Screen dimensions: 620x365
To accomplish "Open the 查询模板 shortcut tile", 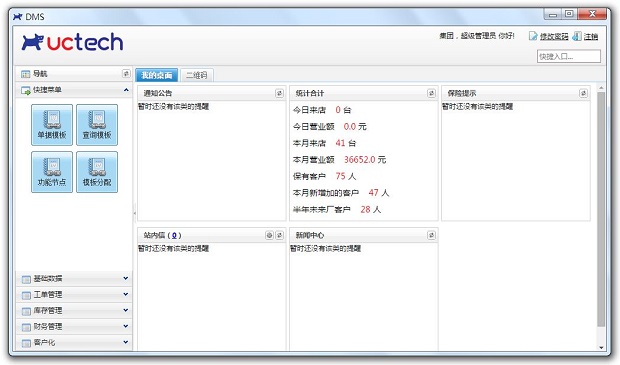I will click(97, 125).
